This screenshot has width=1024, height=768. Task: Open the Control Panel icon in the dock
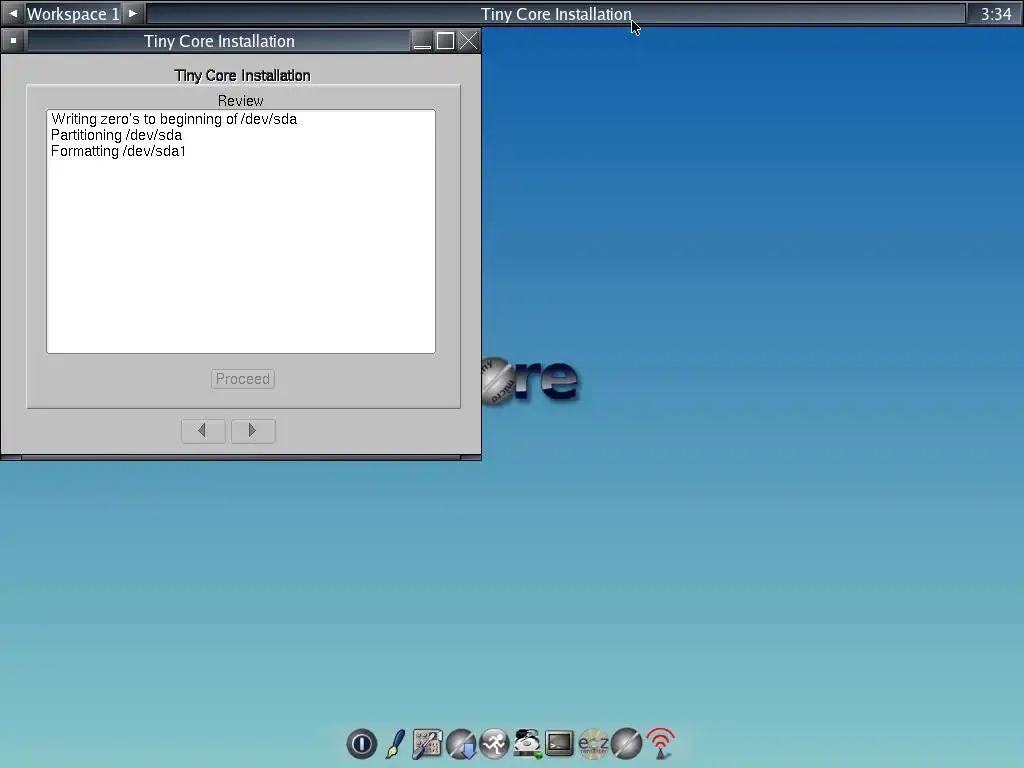(427, 743)
